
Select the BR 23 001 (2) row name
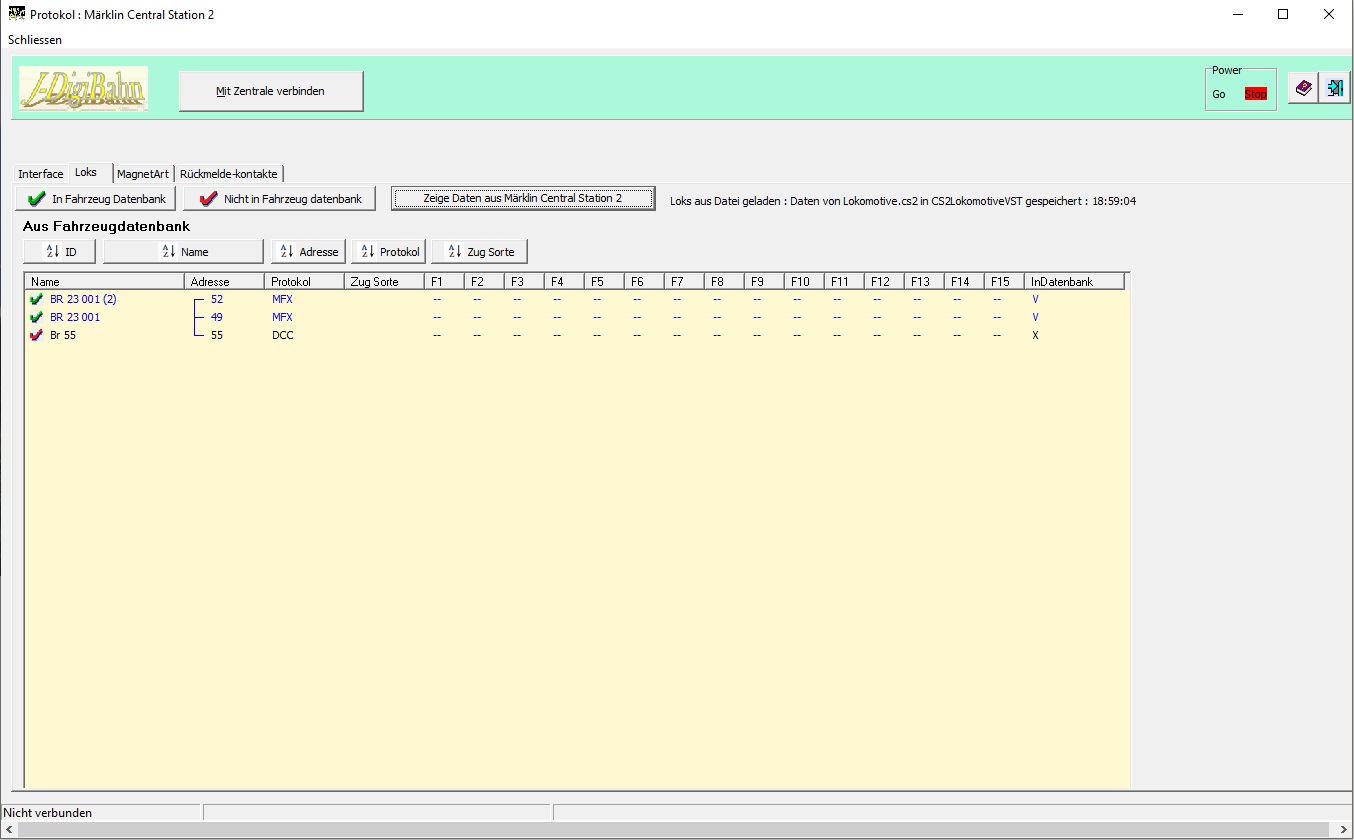83,299
